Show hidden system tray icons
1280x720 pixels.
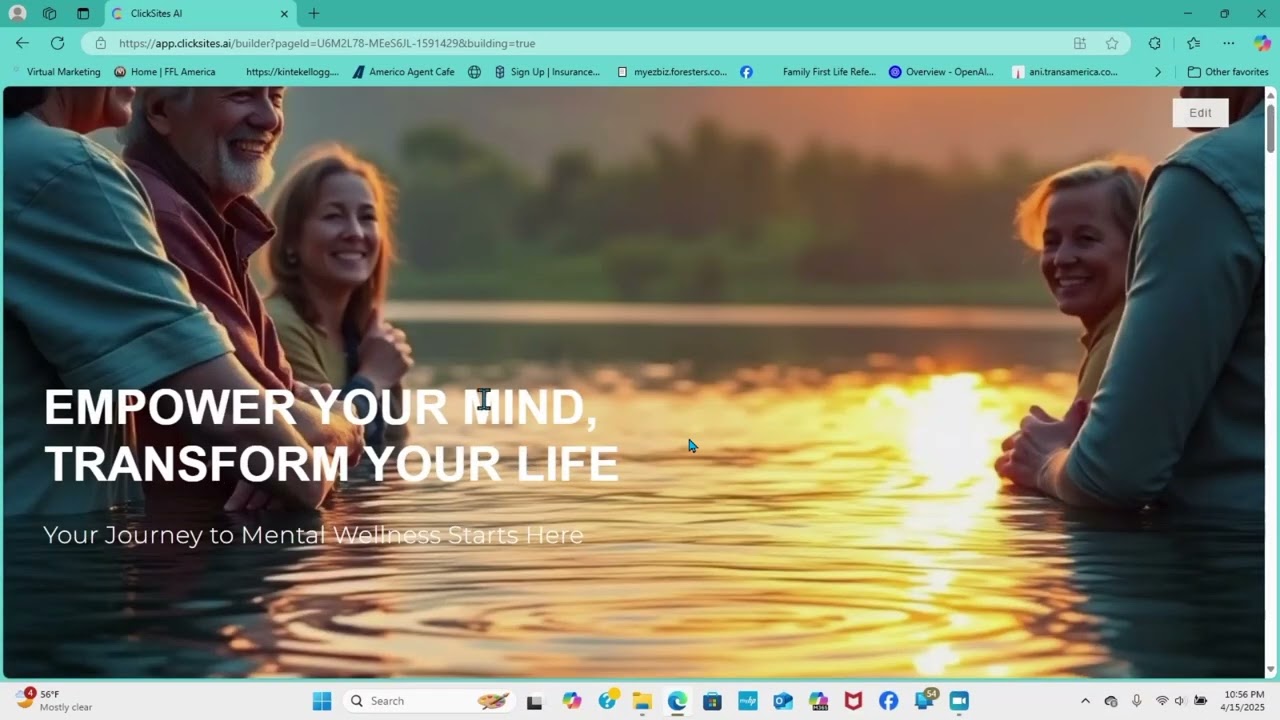(1085, 701)
